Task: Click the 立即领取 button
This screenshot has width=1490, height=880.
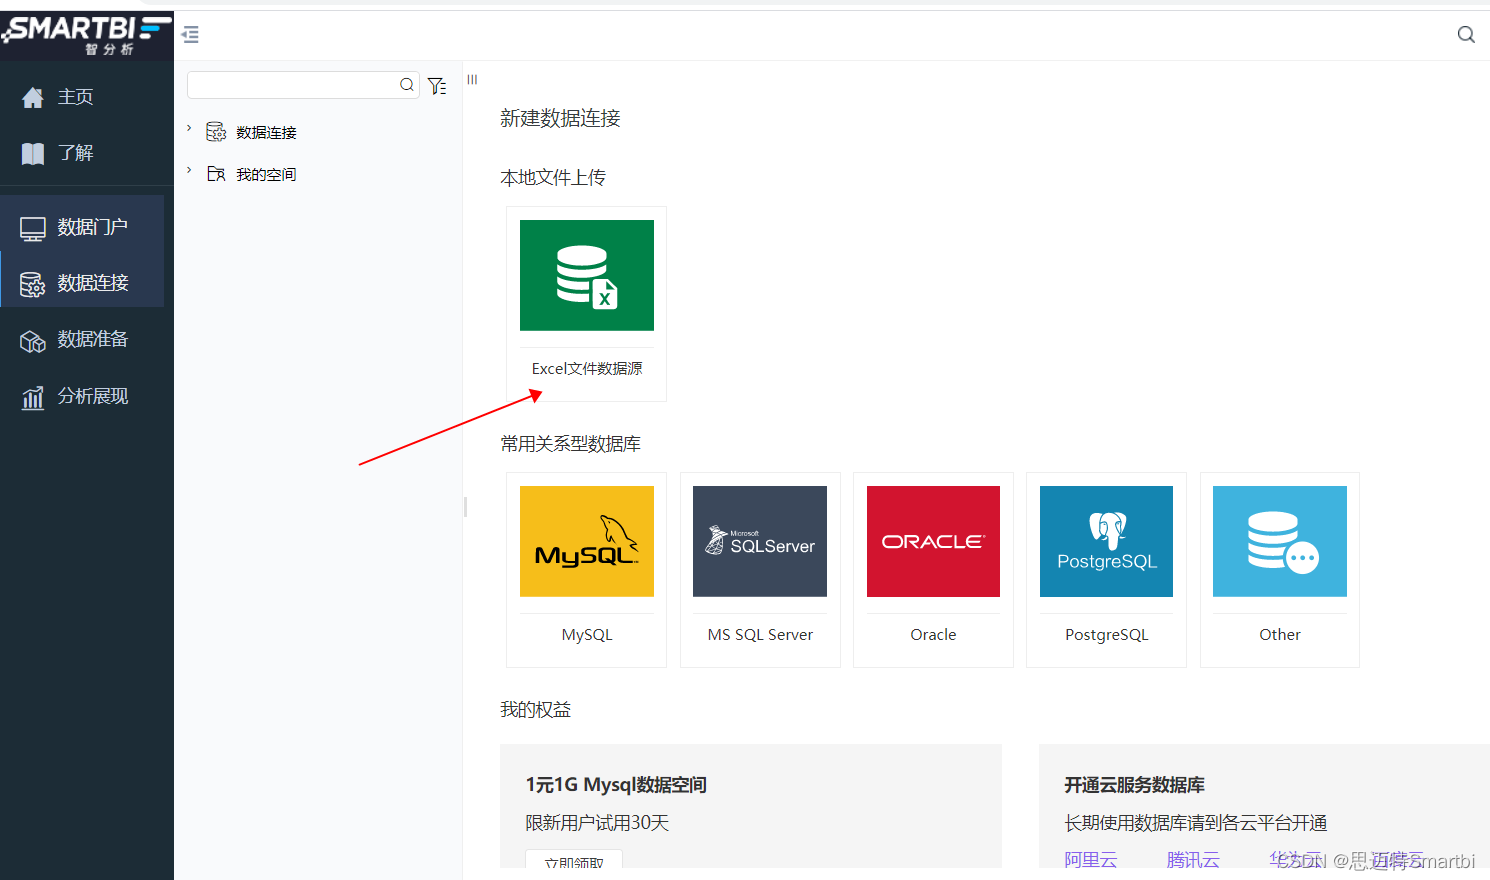Action: point(574,860)
